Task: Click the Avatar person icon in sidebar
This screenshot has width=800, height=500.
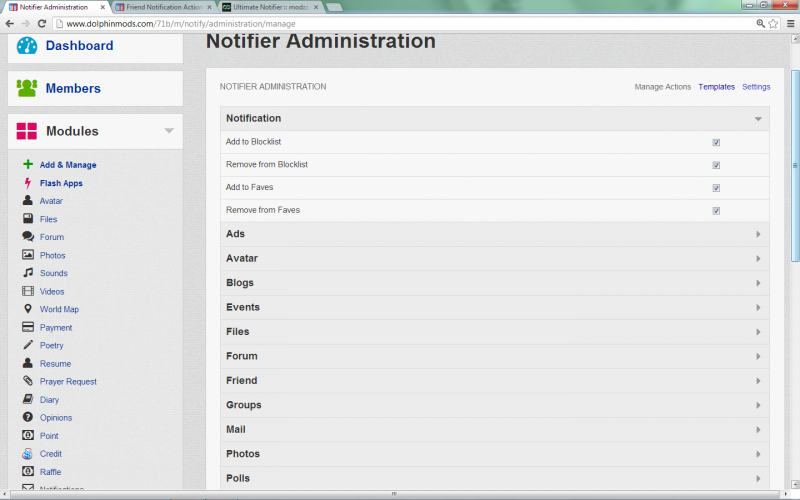Action: pos(28,201)
